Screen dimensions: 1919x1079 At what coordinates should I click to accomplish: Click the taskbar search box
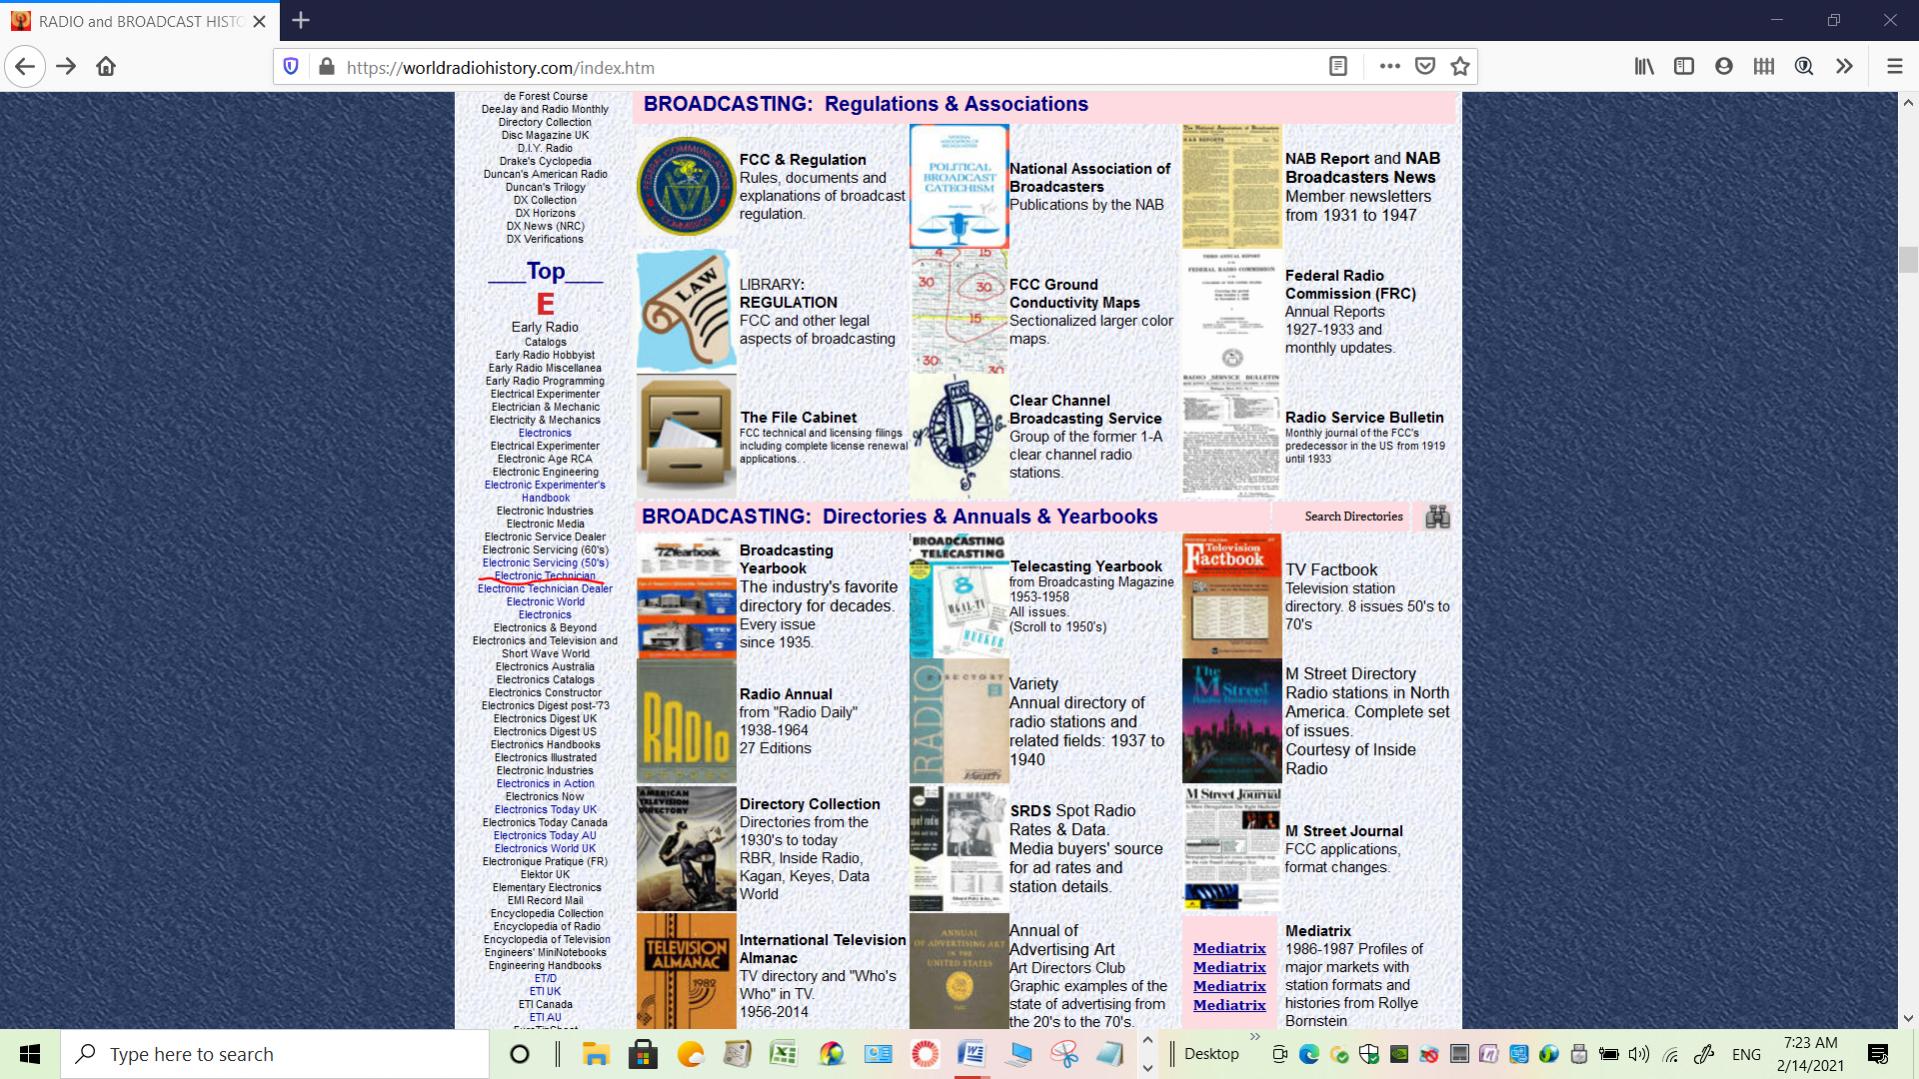[x=275, y=1054]
